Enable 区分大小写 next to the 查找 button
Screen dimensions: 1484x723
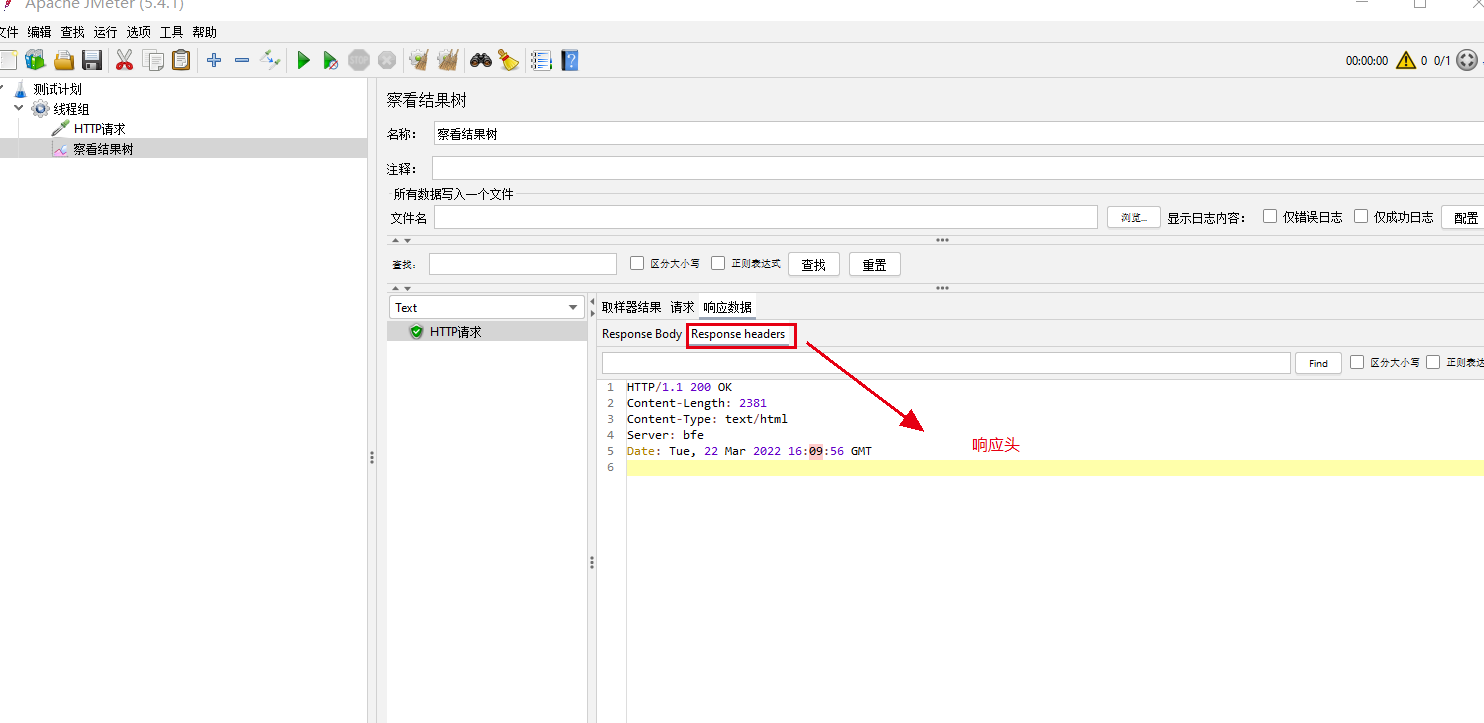[x=637, y=264]
